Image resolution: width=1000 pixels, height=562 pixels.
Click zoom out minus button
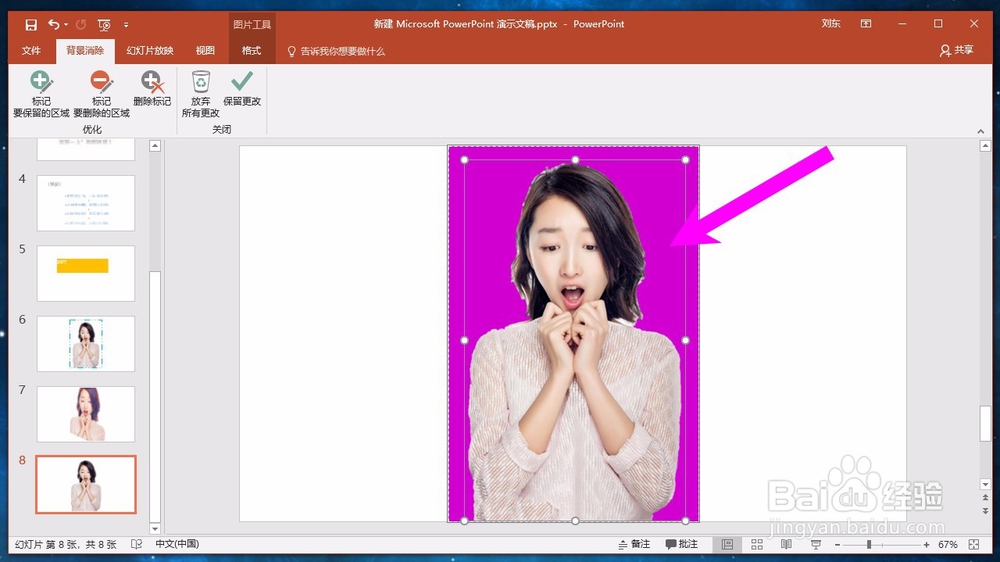[x=837, y=545]
